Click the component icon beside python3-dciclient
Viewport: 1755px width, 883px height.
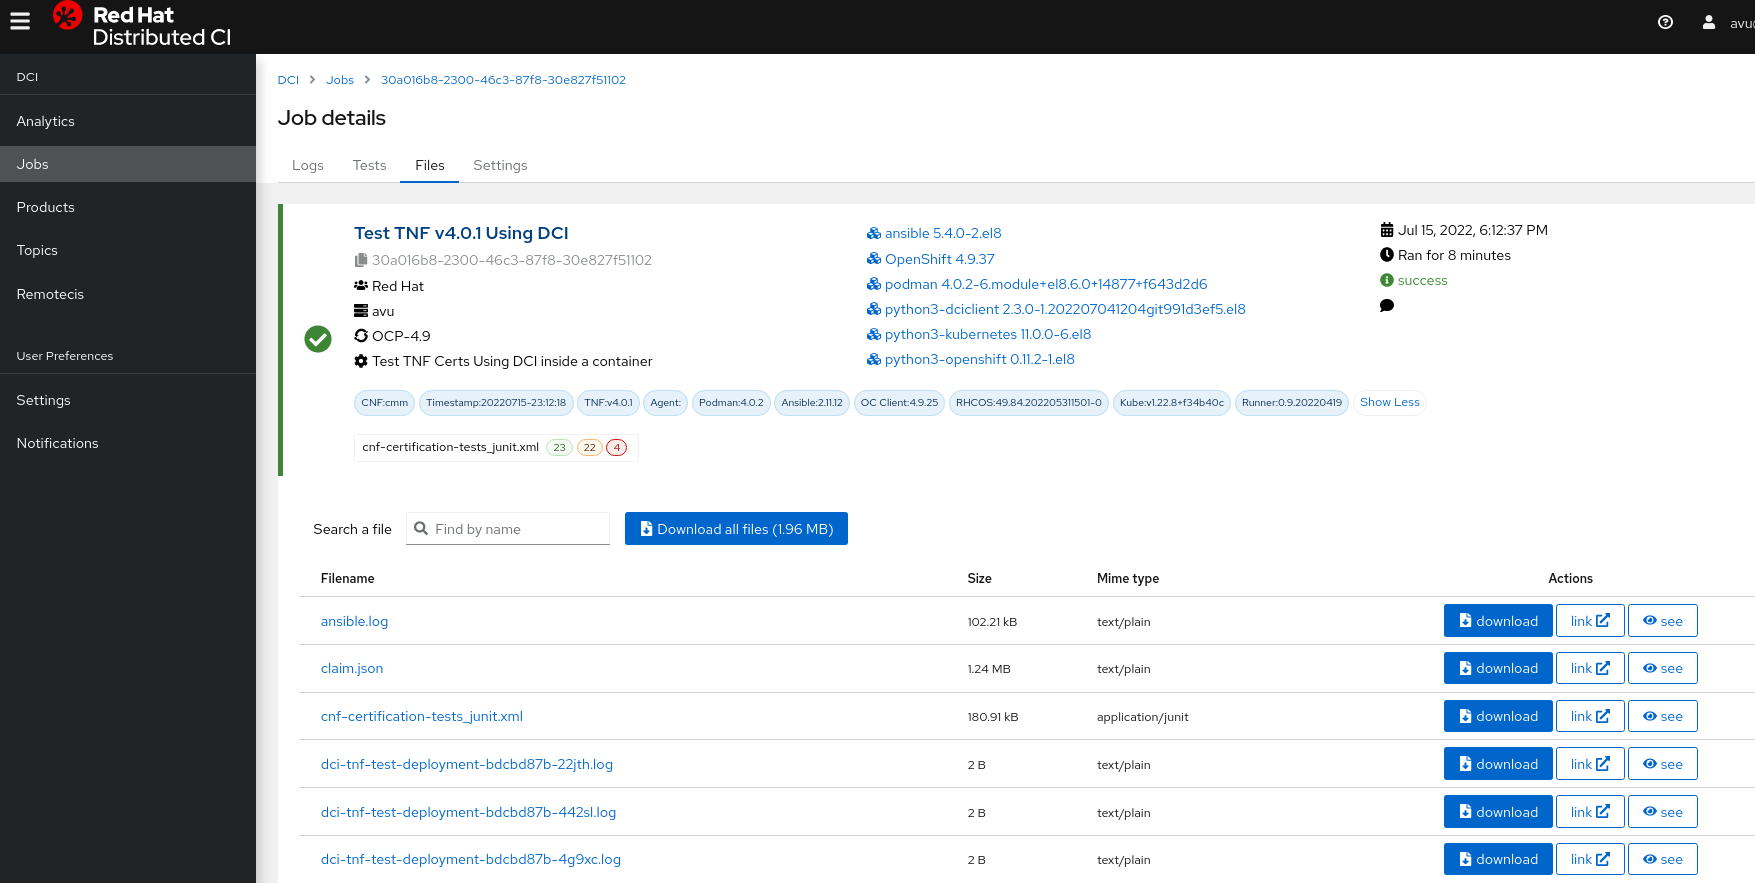(x=874, y=309)
